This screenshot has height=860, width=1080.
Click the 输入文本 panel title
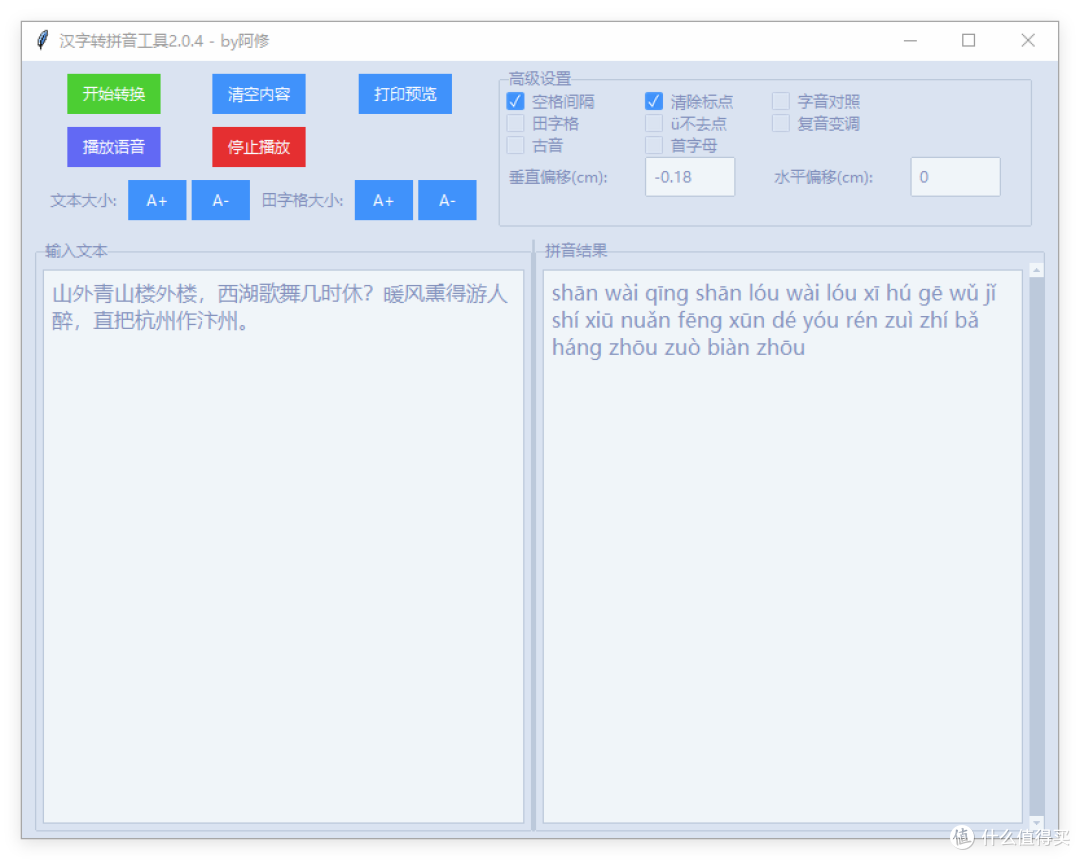tap(76, 251)
